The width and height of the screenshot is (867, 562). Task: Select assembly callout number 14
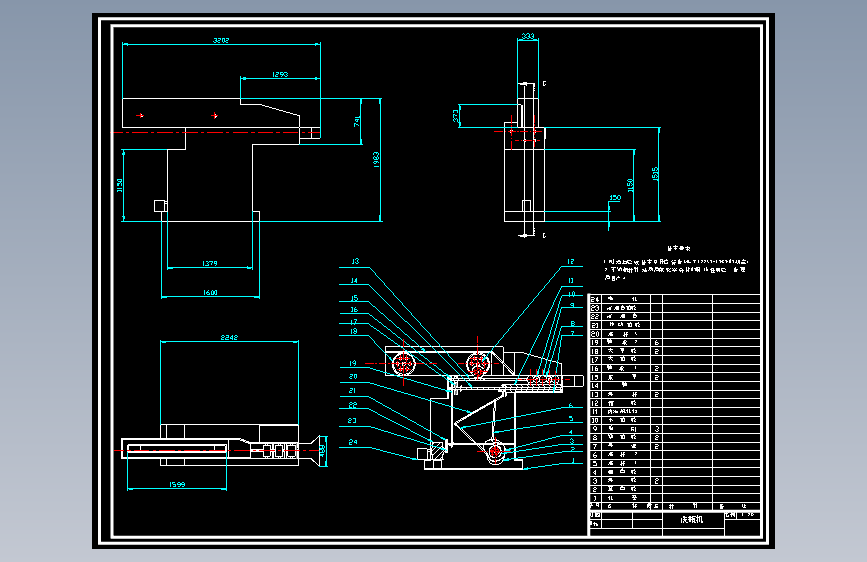point(354,280)
